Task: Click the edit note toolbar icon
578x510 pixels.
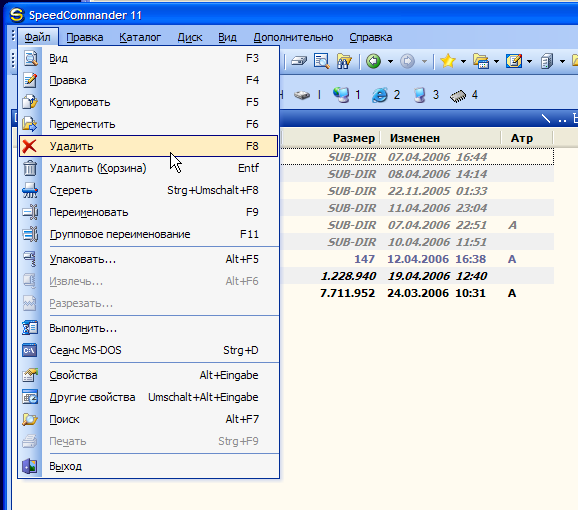Action: 514,61
